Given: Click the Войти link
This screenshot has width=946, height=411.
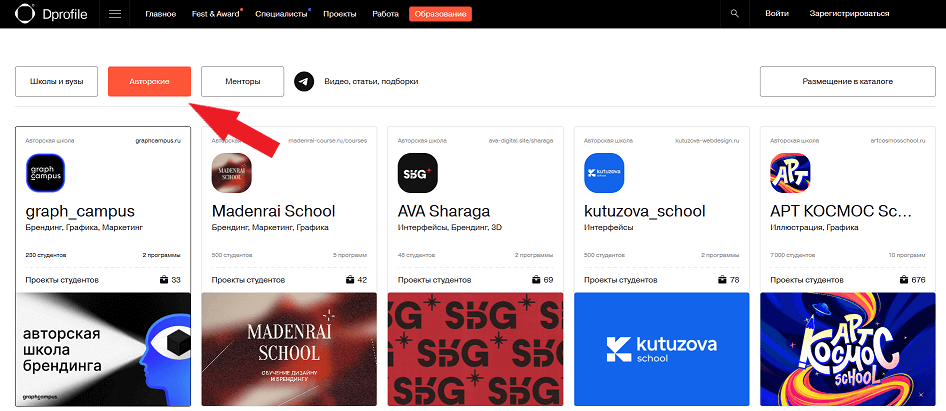Looking at the screenshot, I should tap(777, 14).
